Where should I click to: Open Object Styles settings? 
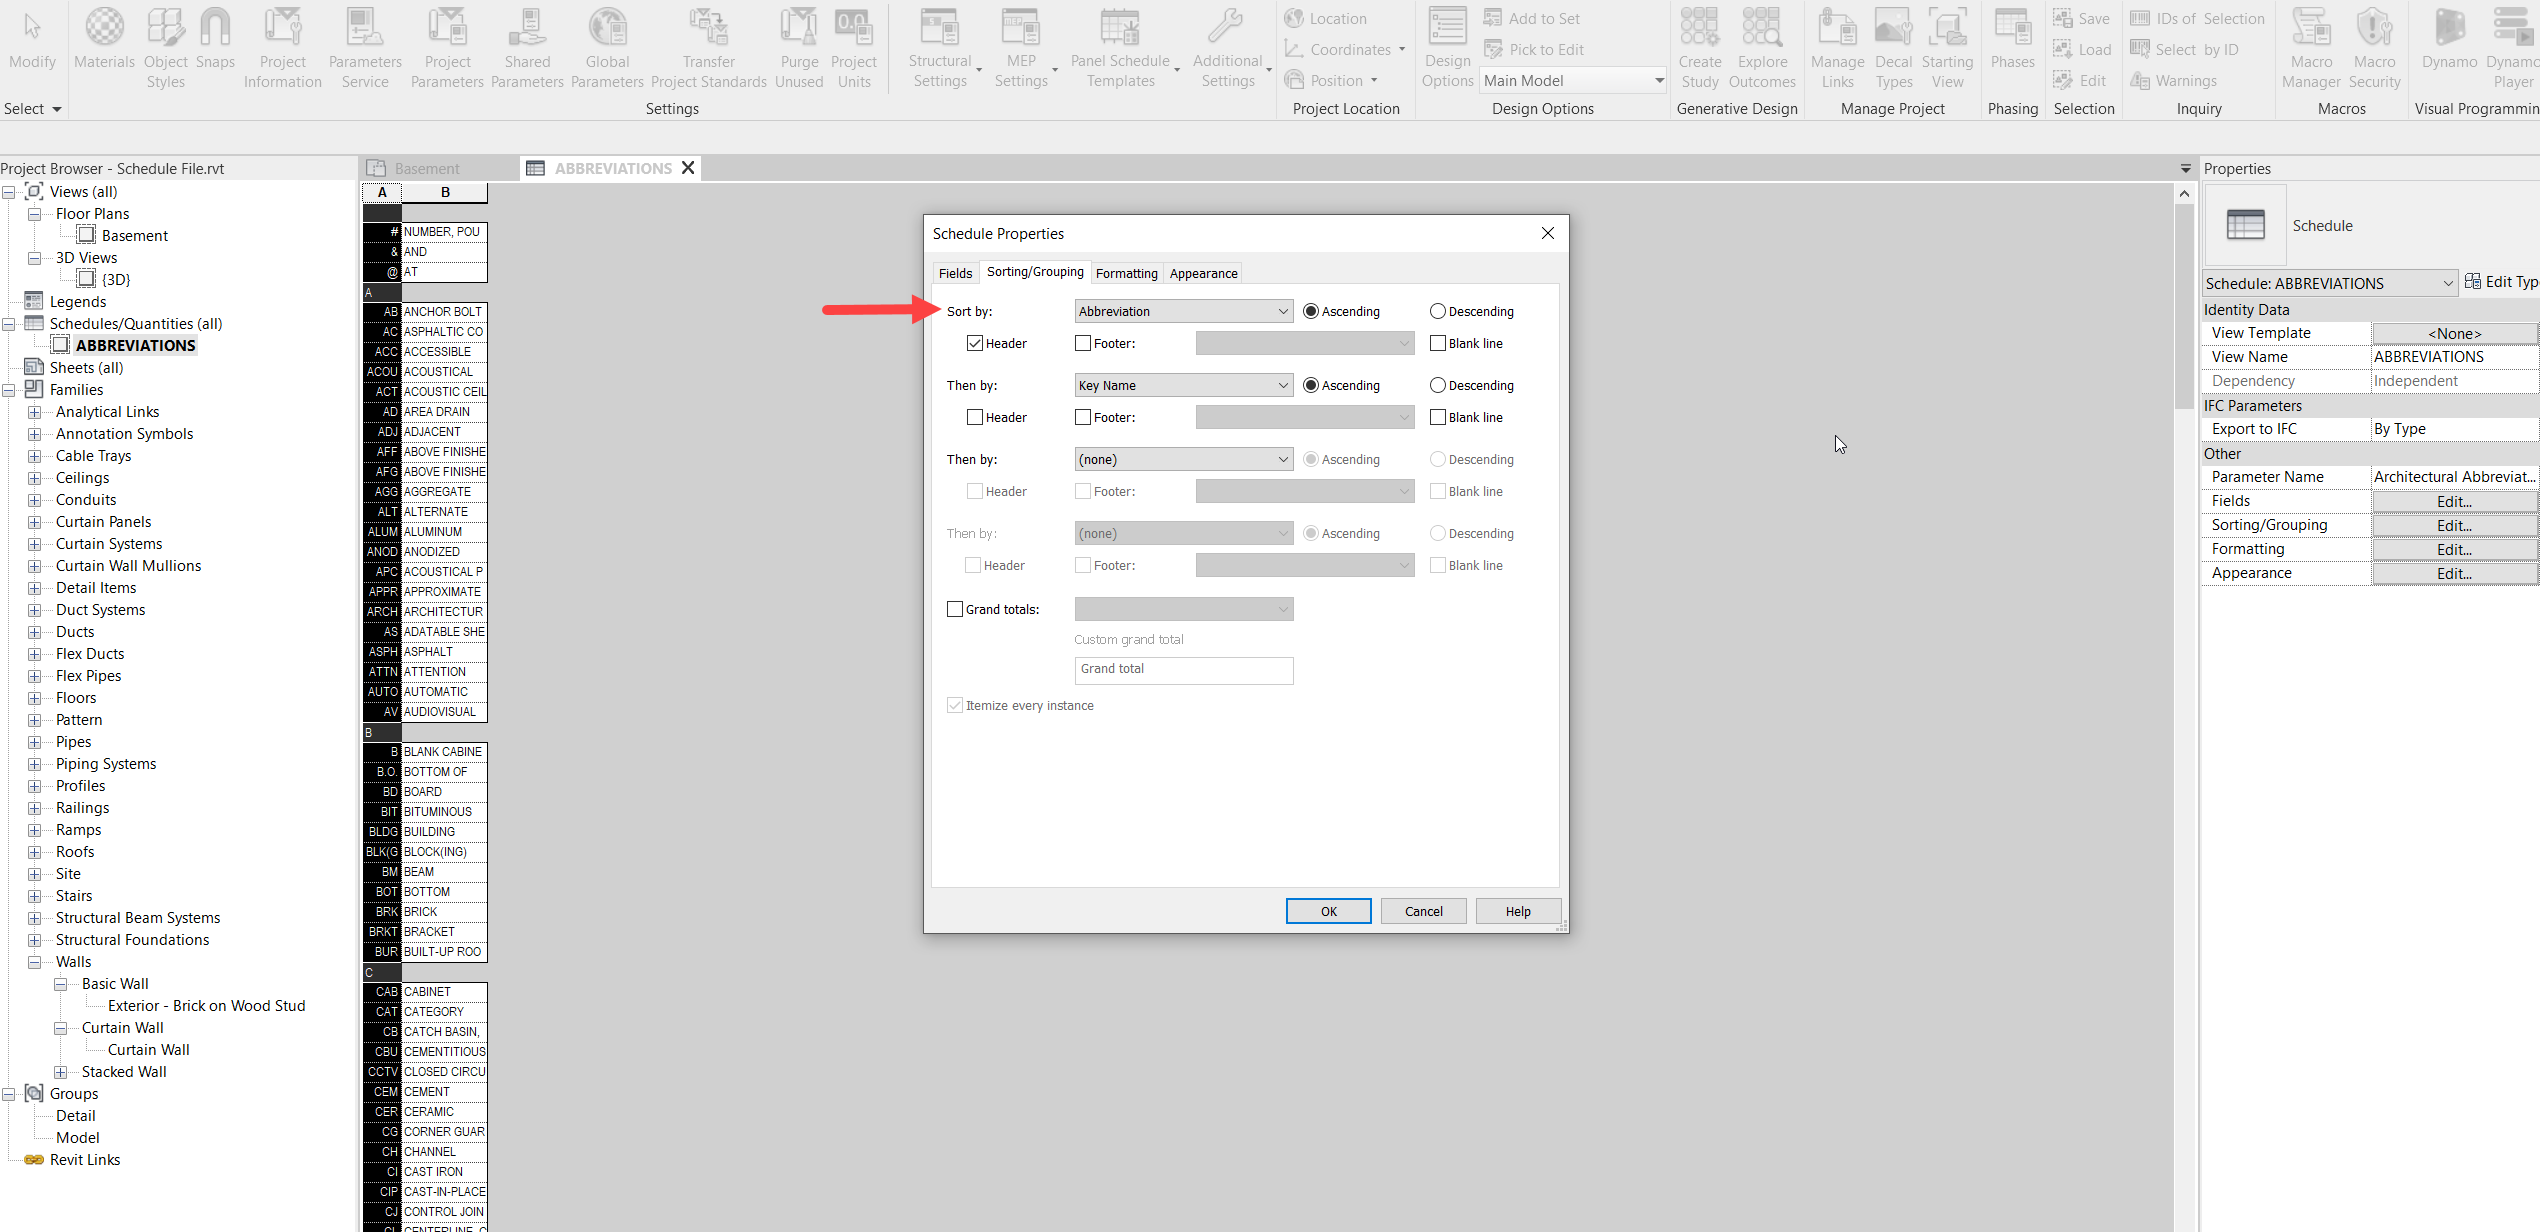click(x=165, y=45)
